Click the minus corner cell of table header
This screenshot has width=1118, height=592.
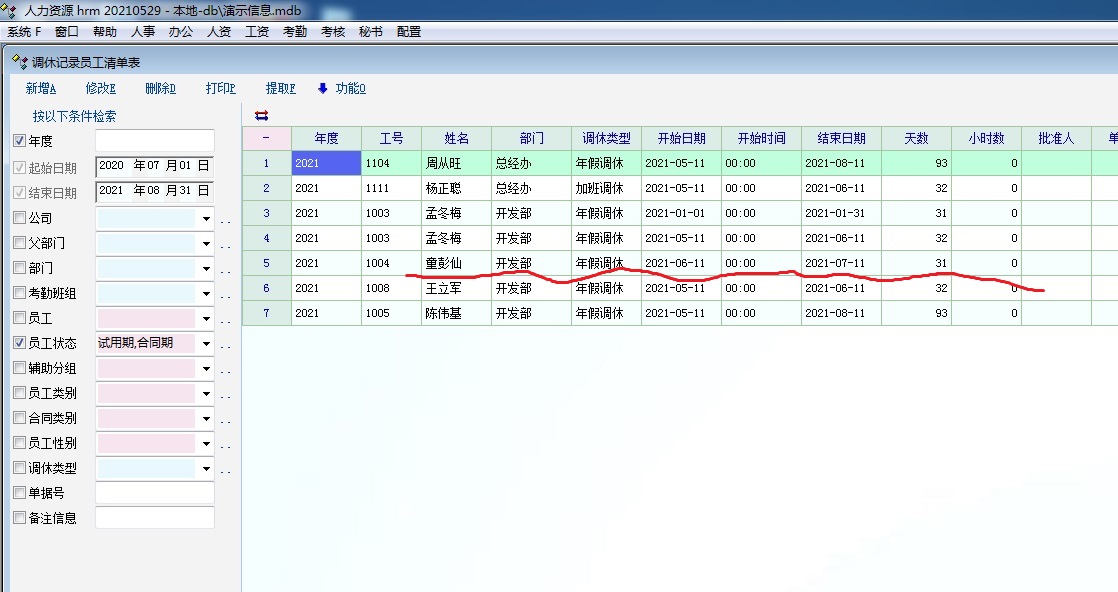pos(266,139)
